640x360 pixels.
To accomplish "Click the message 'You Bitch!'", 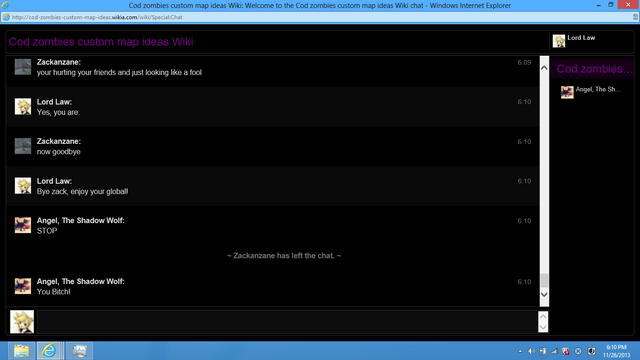I will coord(53,292).
